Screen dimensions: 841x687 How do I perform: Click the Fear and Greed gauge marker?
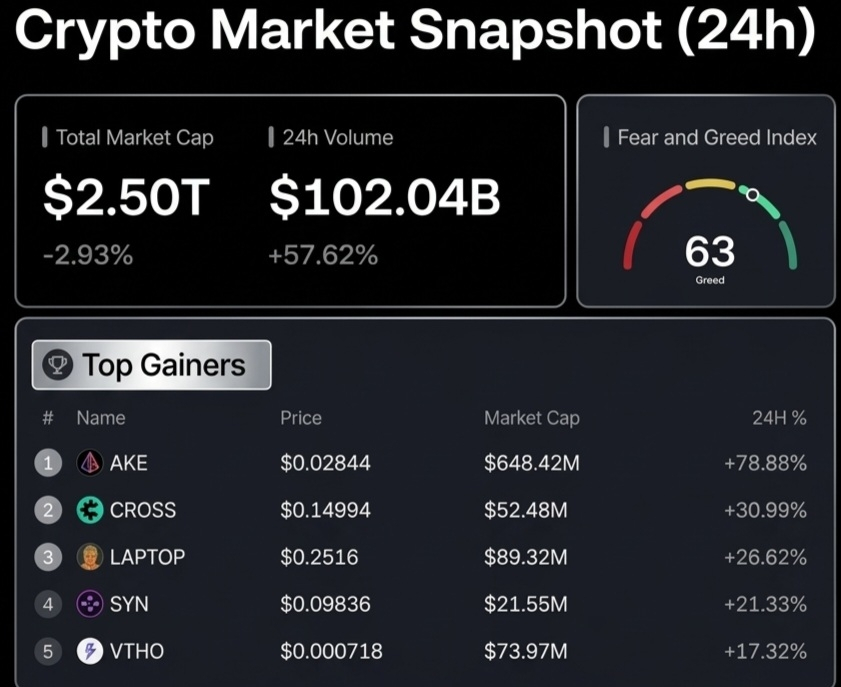coord(753,195)
